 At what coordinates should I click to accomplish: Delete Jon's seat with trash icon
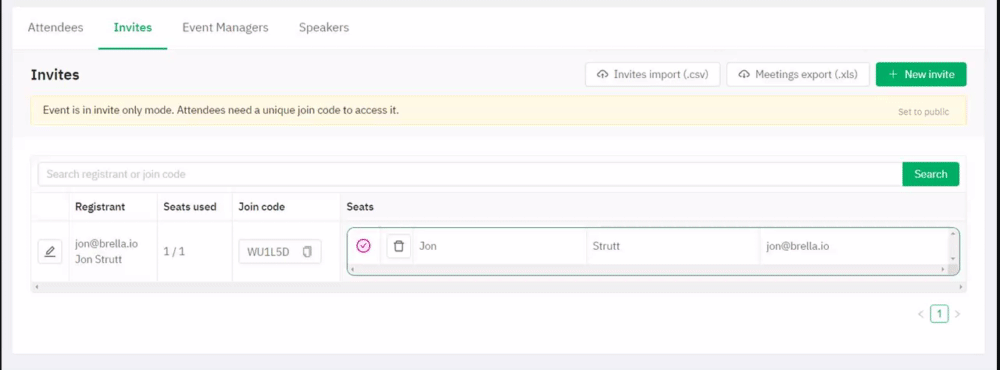click(399, 246)
